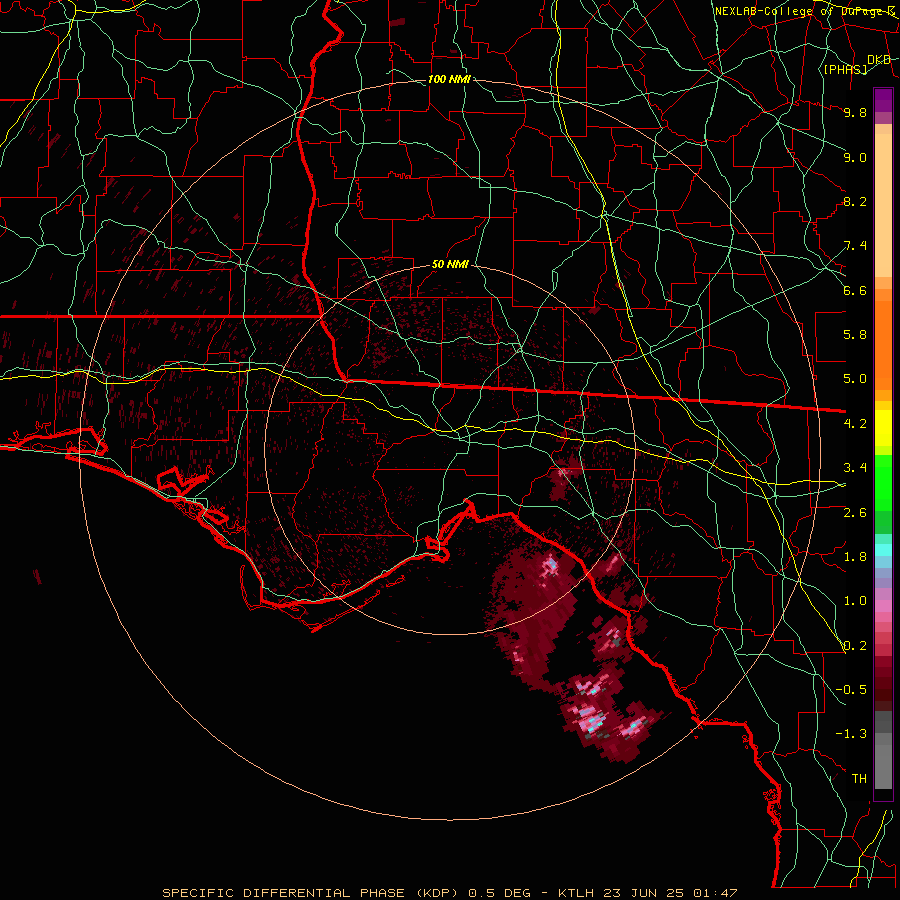Click the yellow segment of the color bar

click(x=883, y=428)
